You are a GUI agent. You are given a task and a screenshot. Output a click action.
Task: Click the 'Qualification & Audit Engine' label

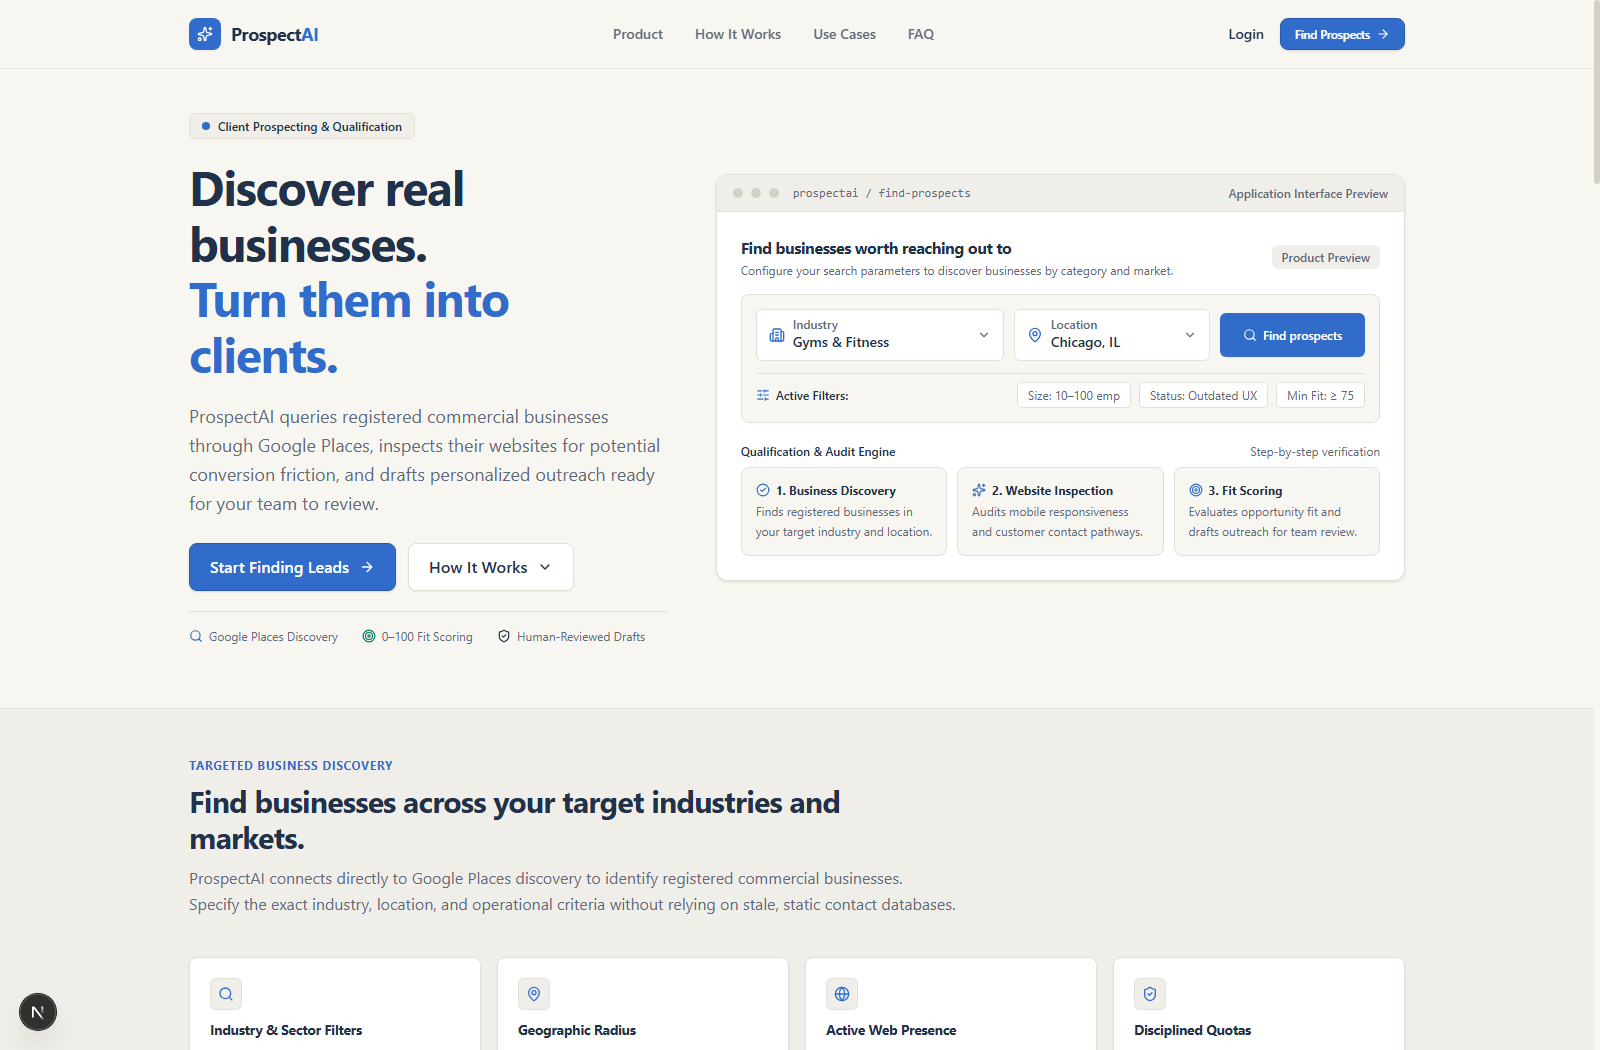point(818,451)
